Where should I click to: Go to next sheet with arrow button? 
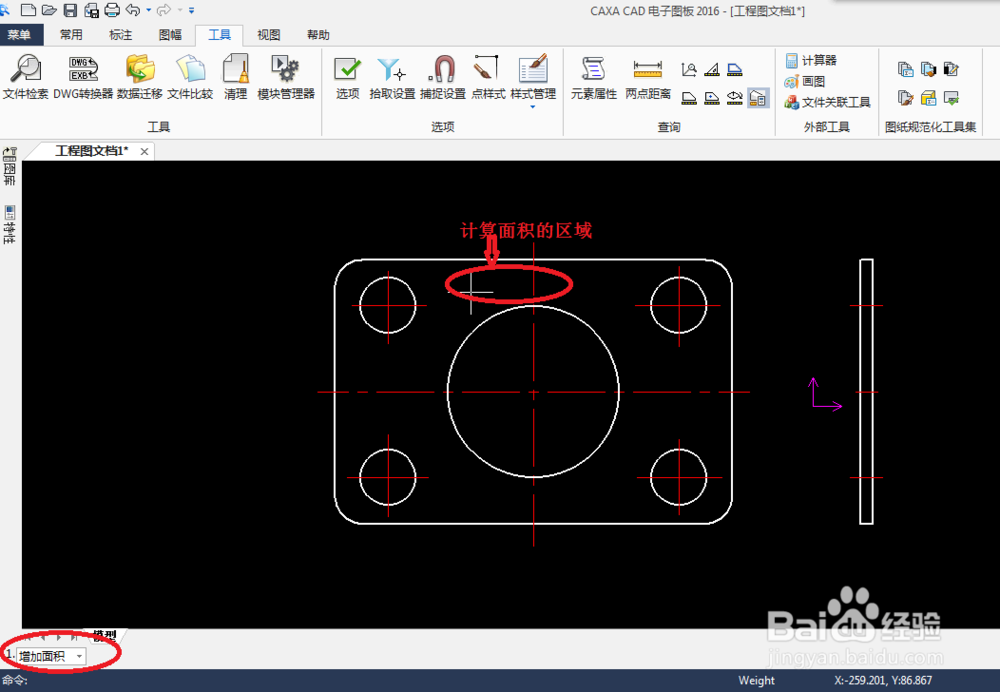(x=59, y=637)
